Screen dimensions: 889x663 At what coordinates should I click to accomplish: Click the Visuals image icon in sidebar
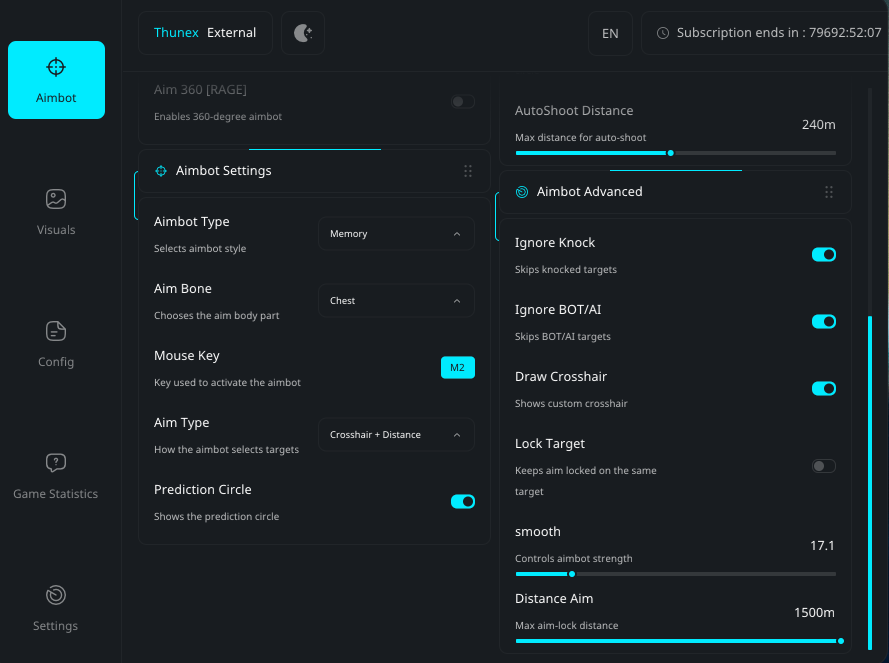56,199
